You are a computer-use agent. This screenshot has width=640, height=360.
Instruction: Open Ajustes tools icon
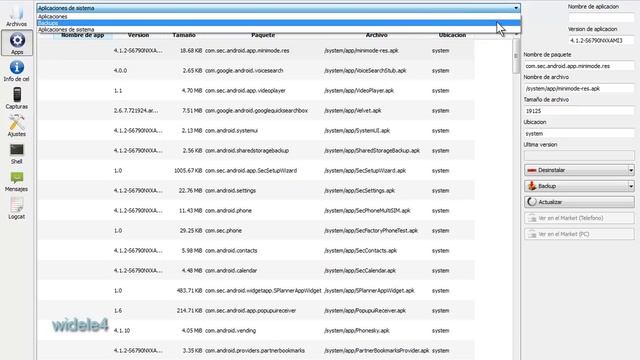click(17, 122)
